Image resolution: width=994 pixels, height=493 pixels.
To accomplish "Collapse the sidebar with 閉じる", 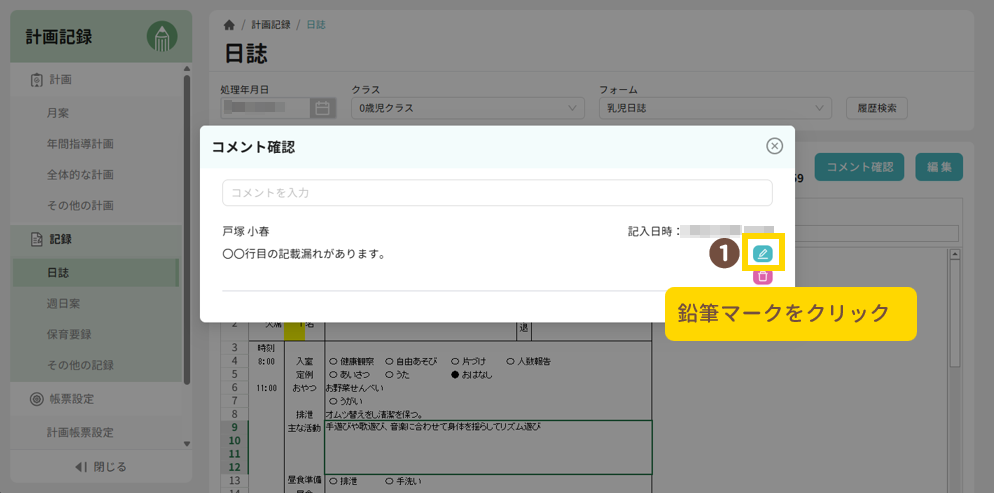I will [101, 467].
